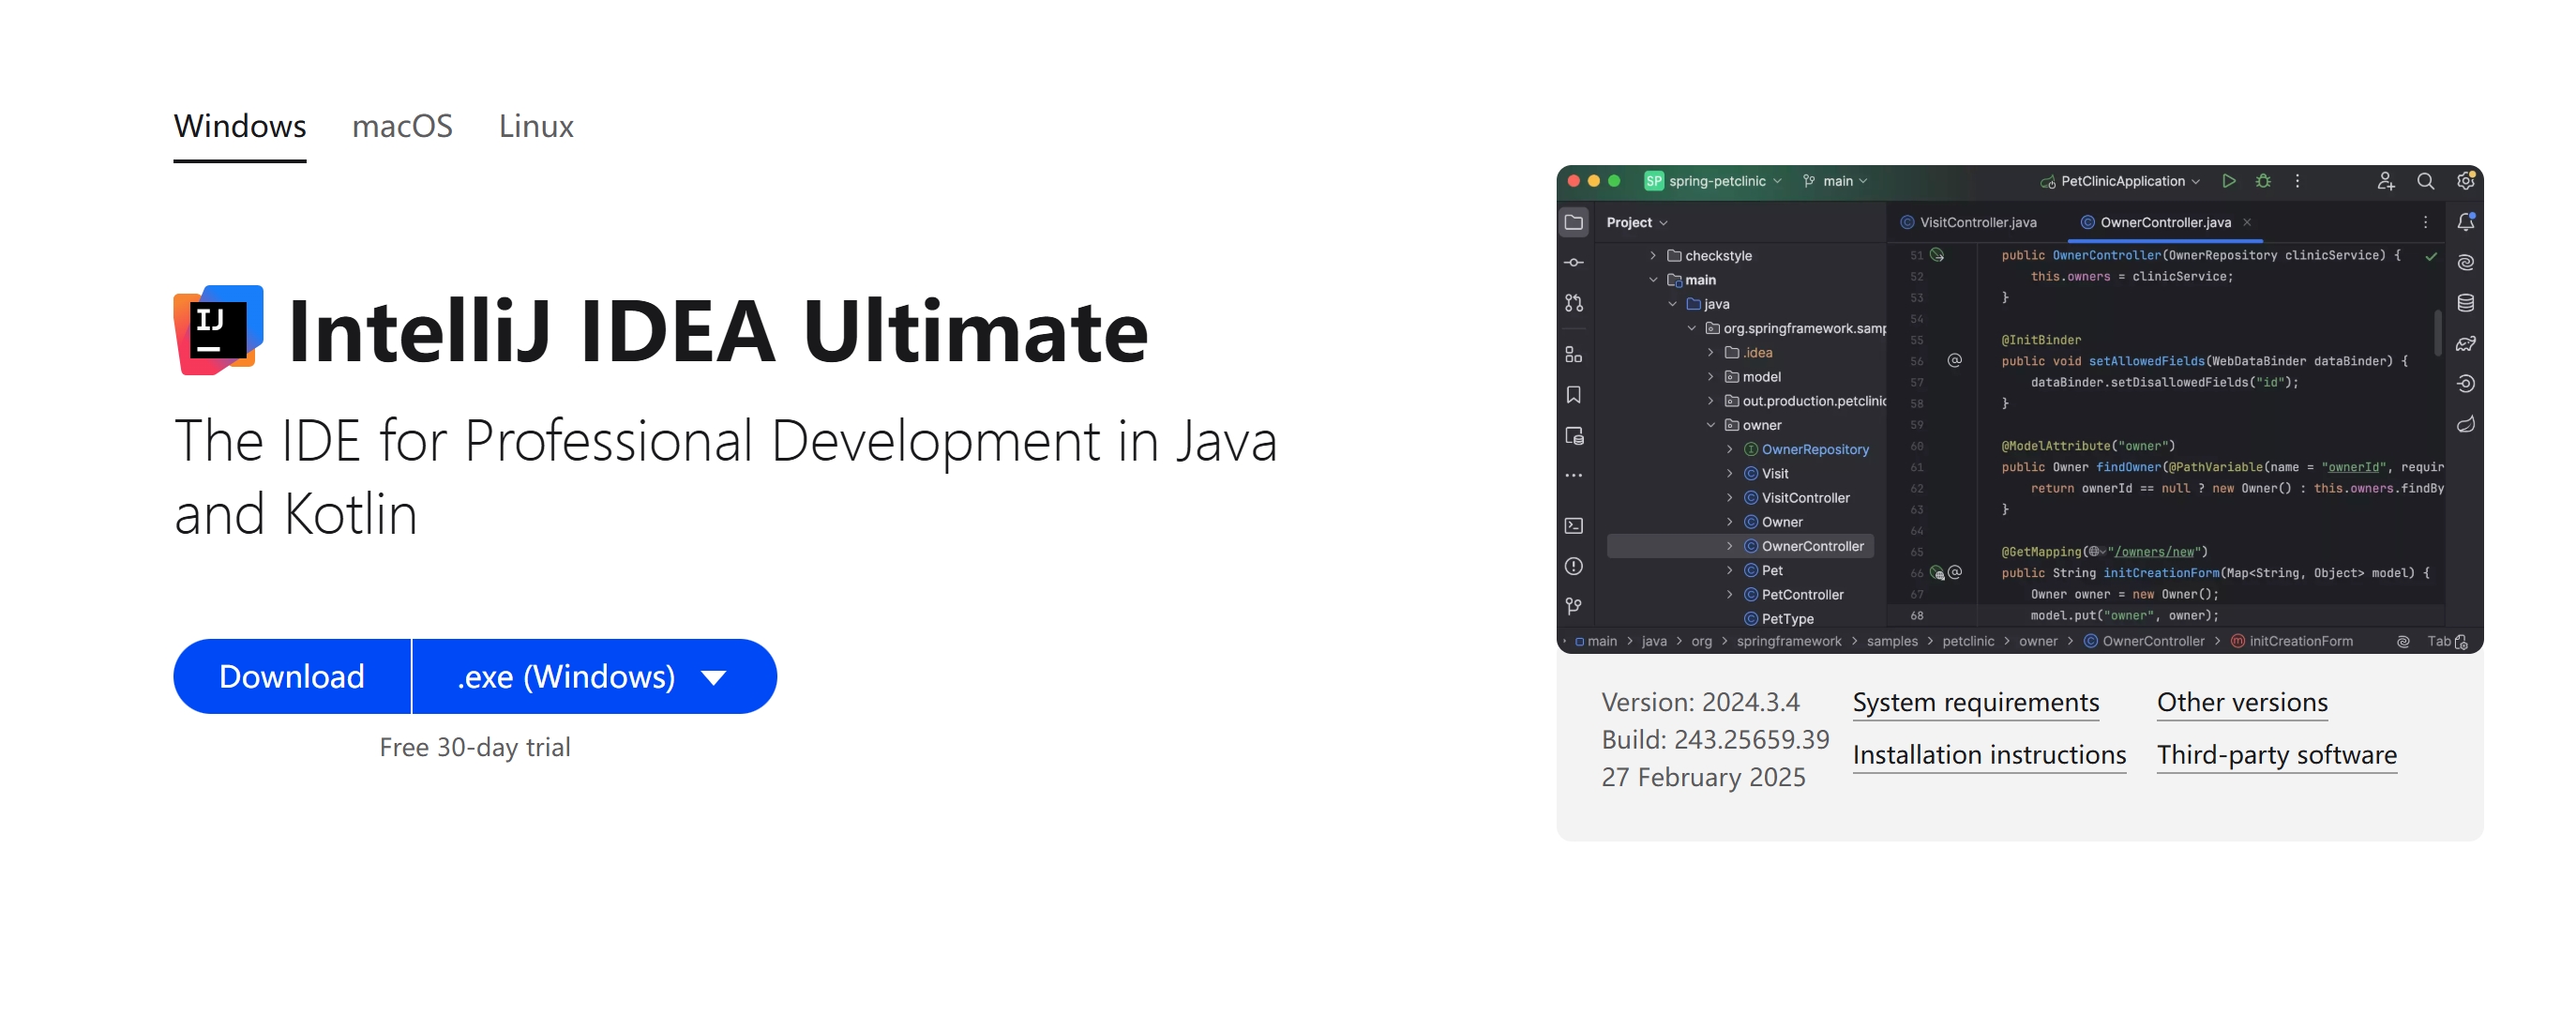Collapse the main folder in tree
Screen dimensions: 2576x1016
(x=1652, y=280)
